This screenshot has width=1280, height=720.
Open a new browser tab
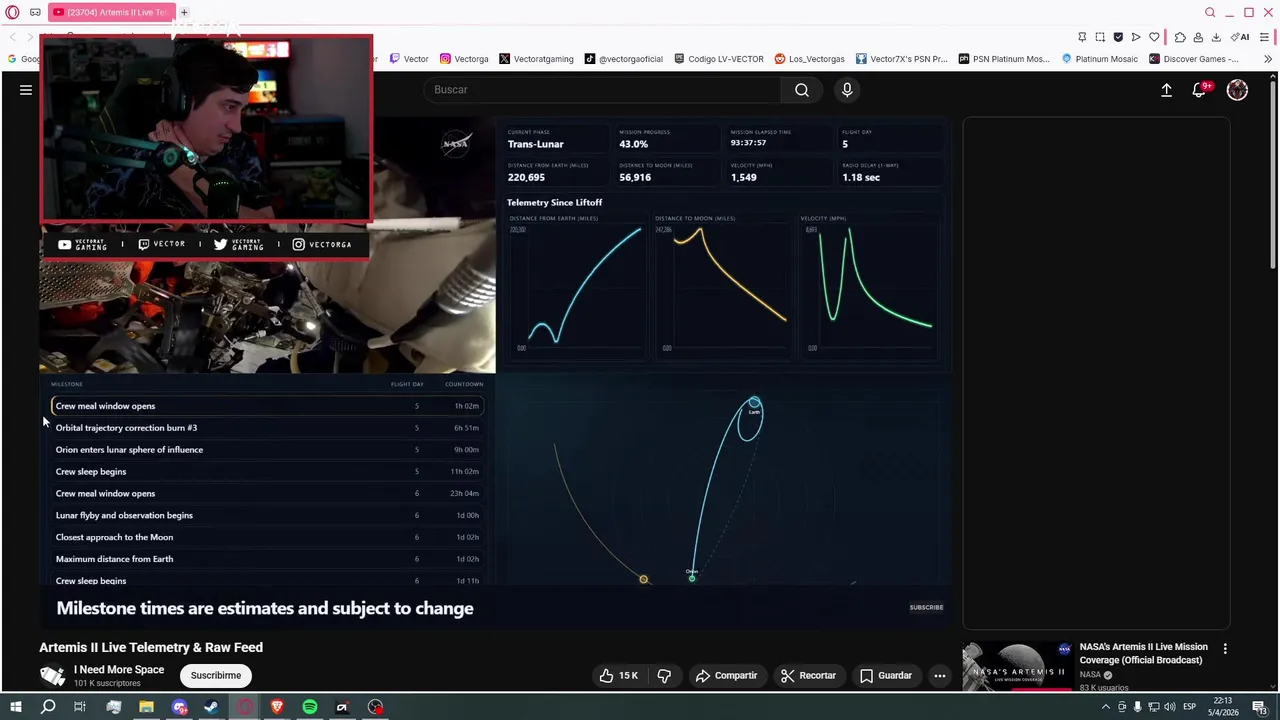184,12
